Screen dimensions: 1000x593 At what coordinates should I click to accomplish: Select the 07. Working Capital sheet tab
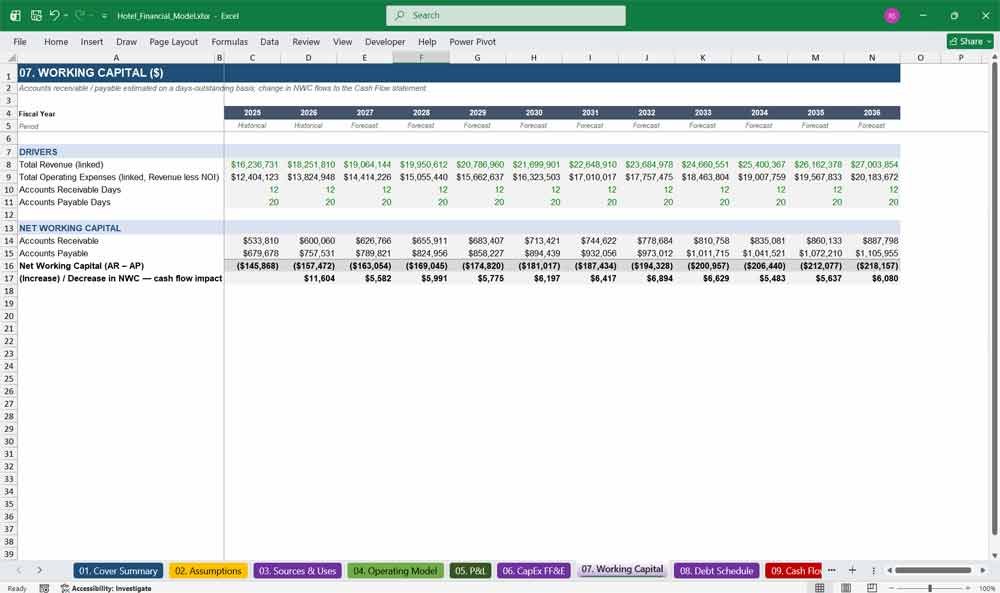coord(622,569)
